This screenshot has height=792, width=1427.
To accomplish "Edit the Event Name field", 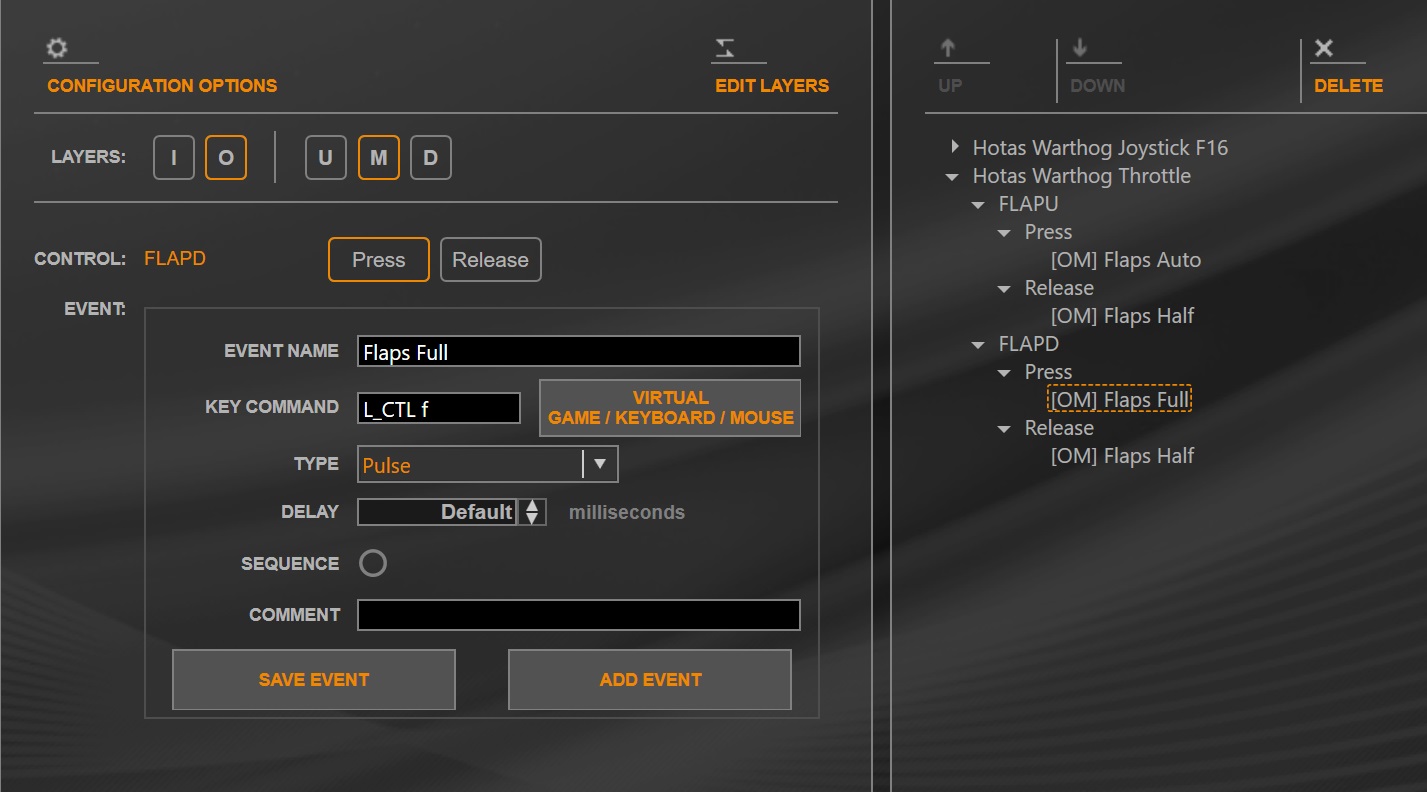I will click(x=579, y=352).
